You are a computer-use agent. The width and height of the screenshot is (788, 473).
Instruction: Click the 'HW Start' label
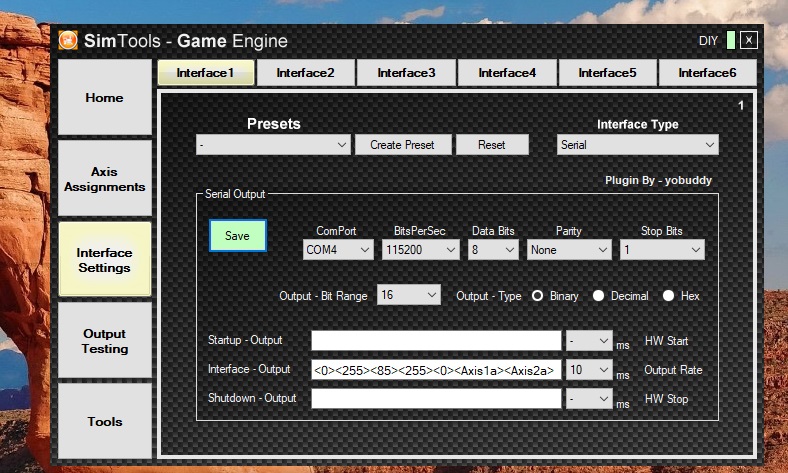[x=666, y=341]
